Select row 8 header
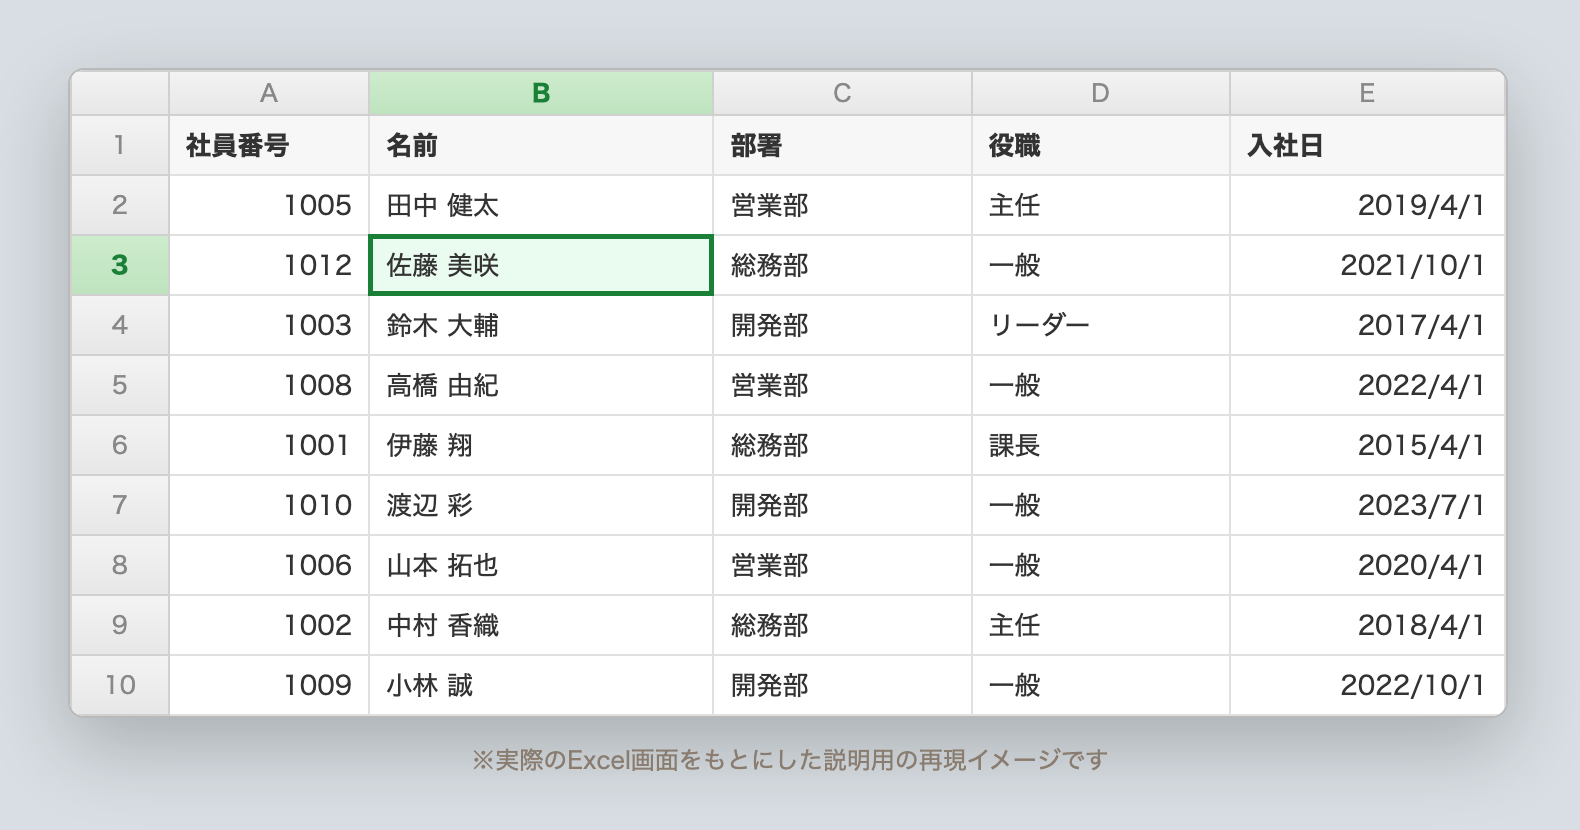1580x830 pixels. point(120,565)
